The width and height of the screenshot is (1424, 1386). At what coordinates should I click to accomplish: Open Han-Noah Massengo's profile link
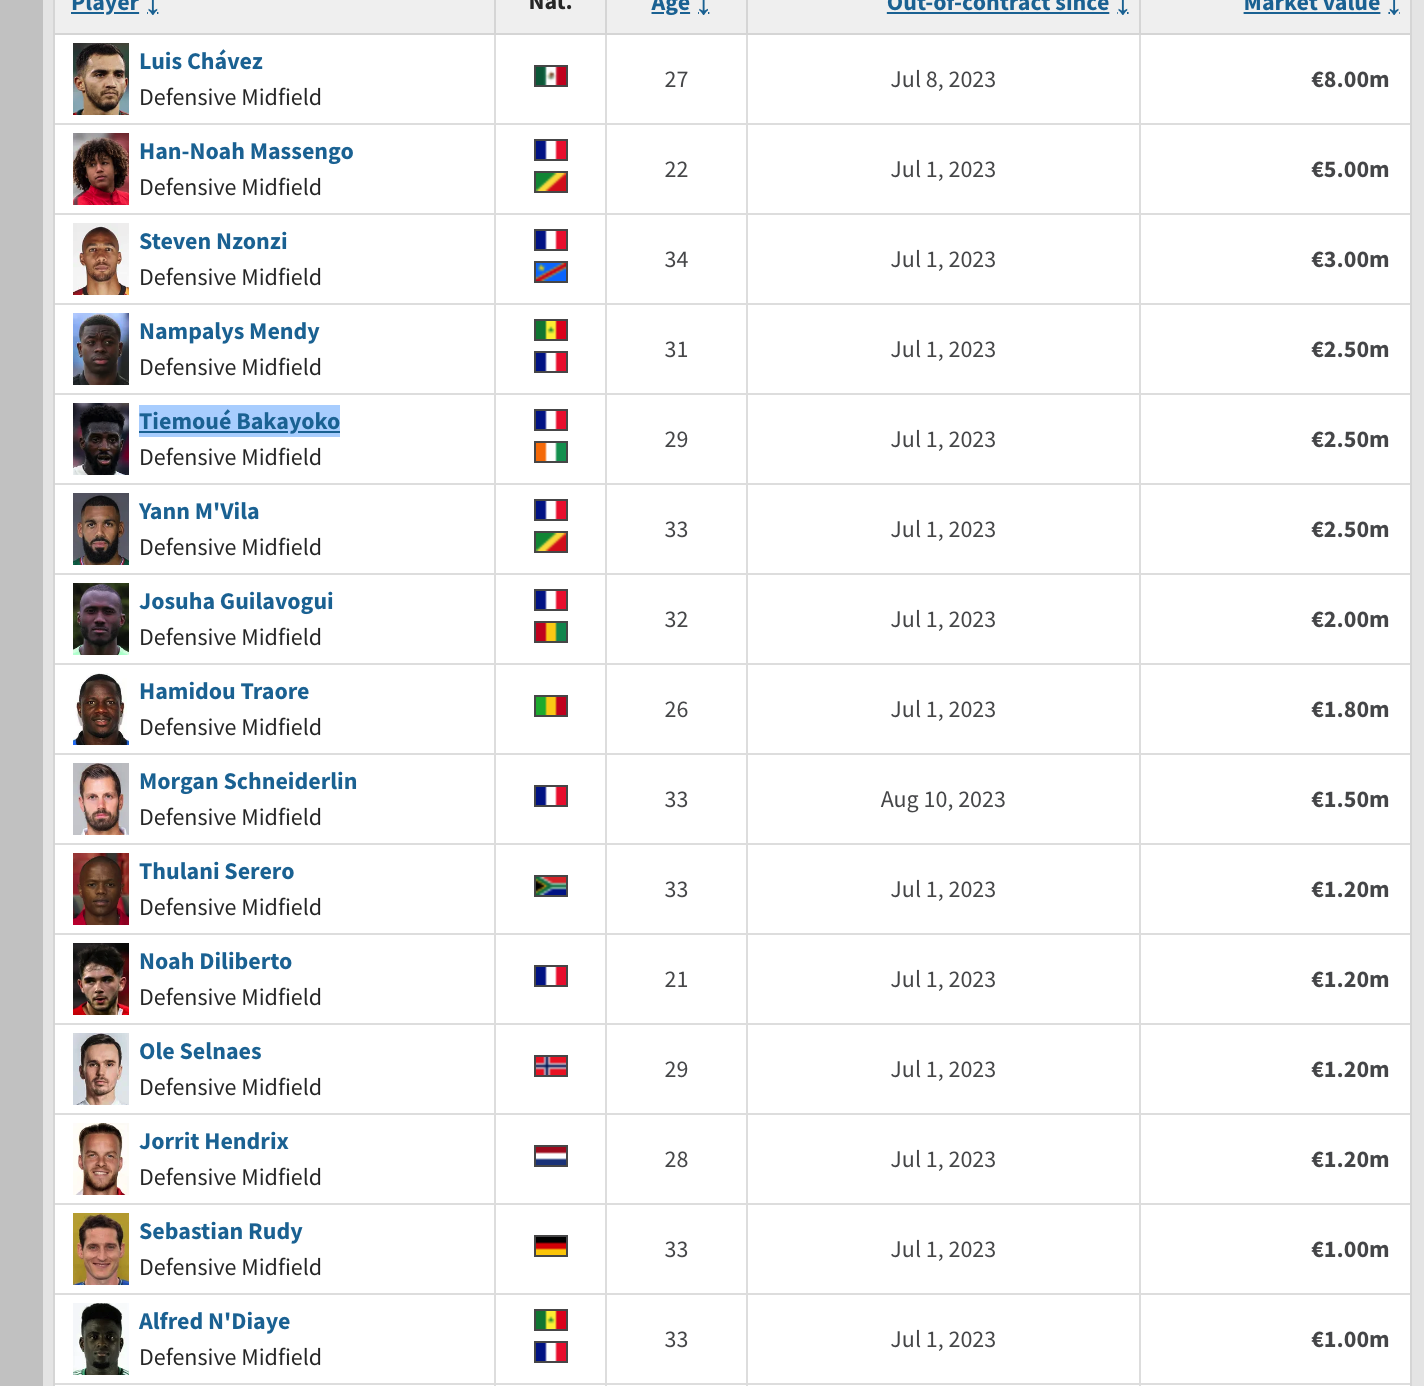coord(246,151)
